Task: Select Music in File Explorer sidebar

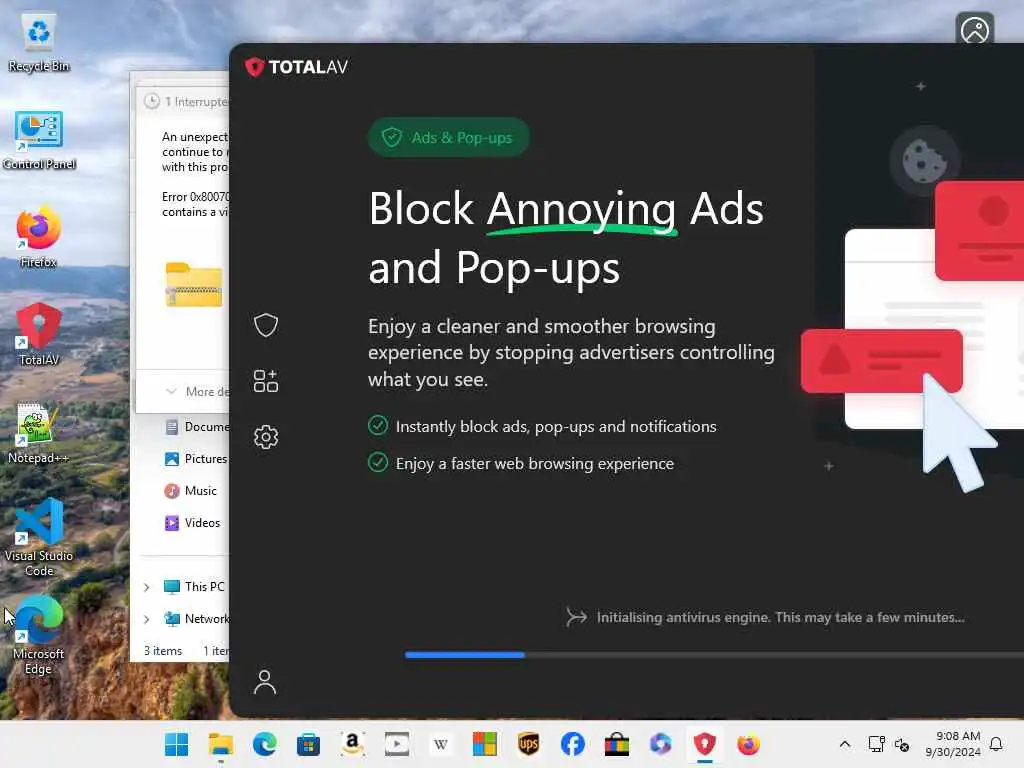Action: tap(190, 491)
